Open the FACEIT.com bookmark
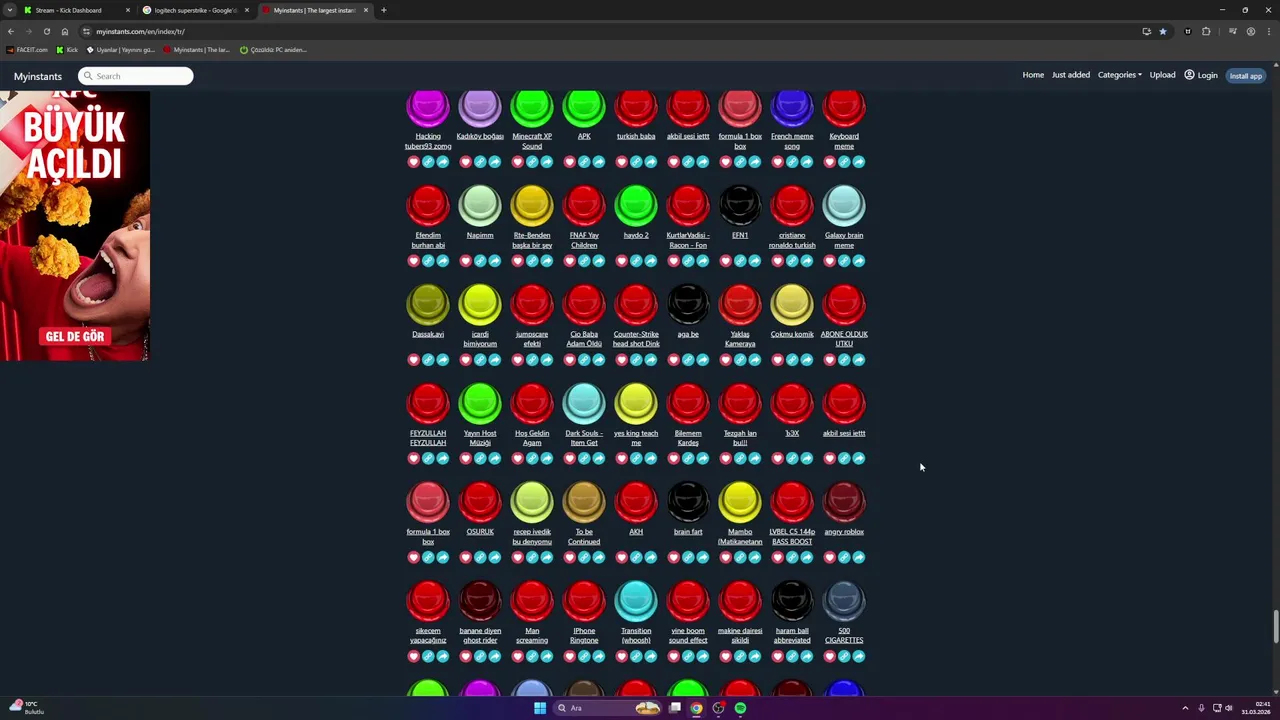The height and width of the screenshot is (720, 1280). tap(27, 49)
